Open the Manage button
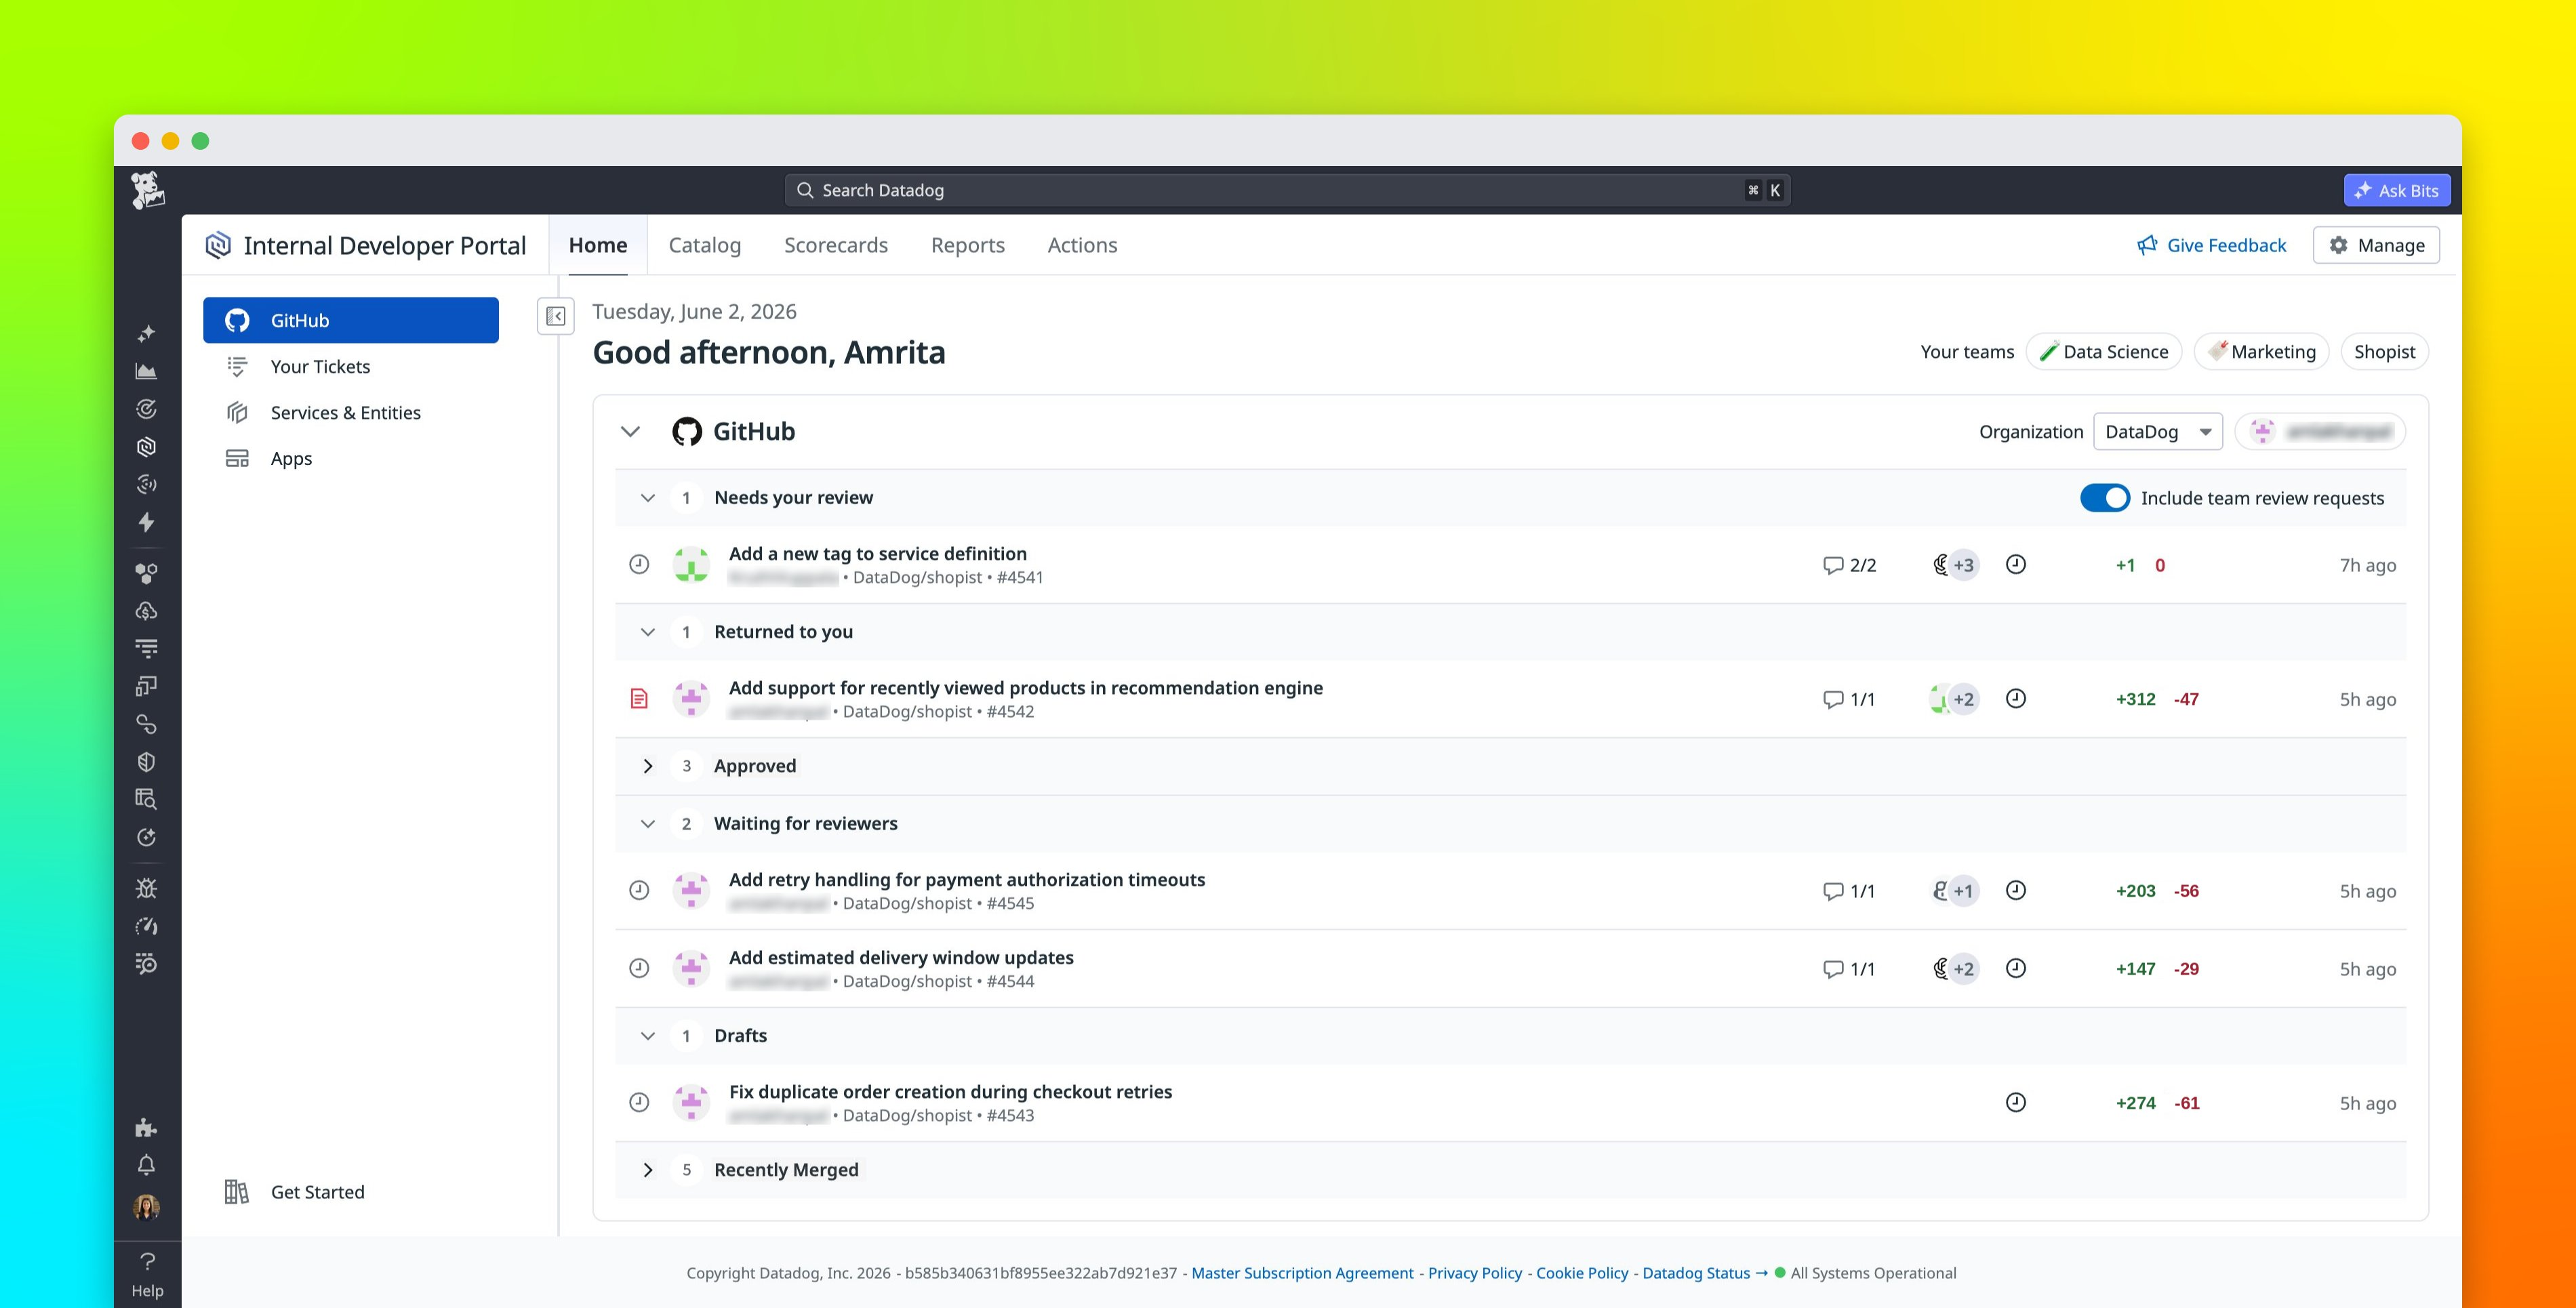The image size is (2576, 1308). (x=2376, y=245)
